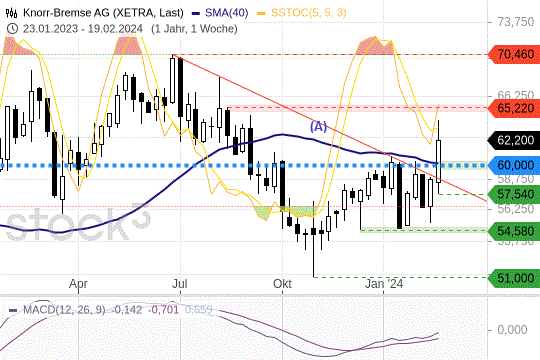Screen dimensions: 540x360
Task: Click the MACD signal value -0,701
Action: pyautogui.click(x=163, y=310)
